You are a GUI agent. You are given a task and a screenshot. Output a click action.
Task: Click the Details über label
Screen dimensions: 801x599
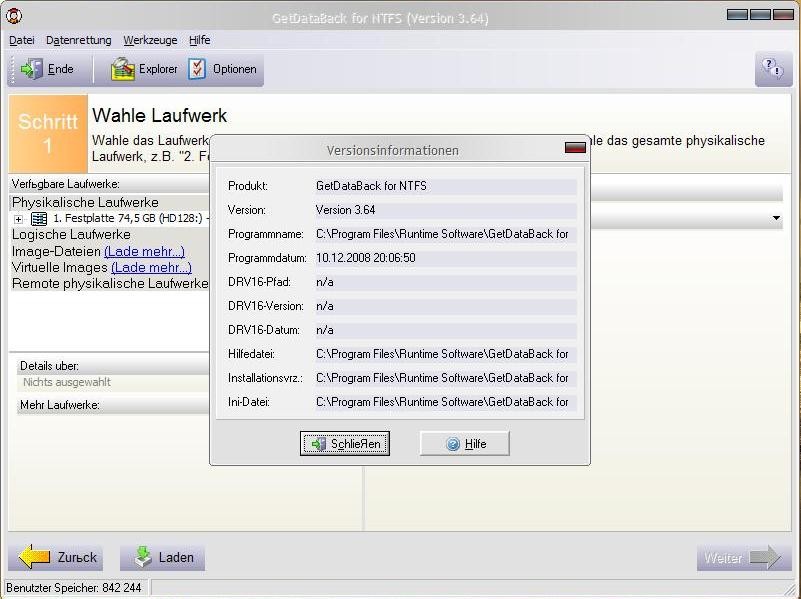tap(49, 366)
